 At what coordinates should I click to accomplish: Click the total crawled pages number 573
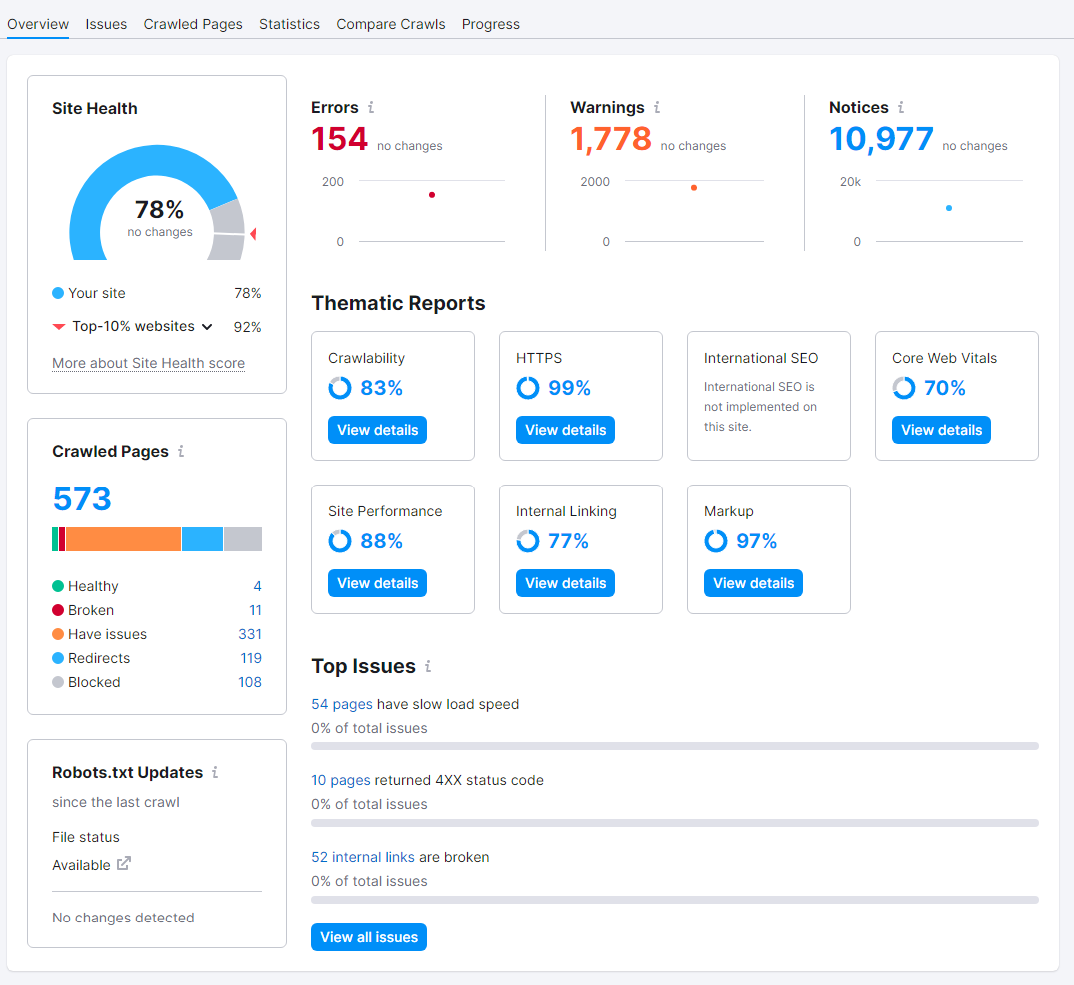[82, 499]
